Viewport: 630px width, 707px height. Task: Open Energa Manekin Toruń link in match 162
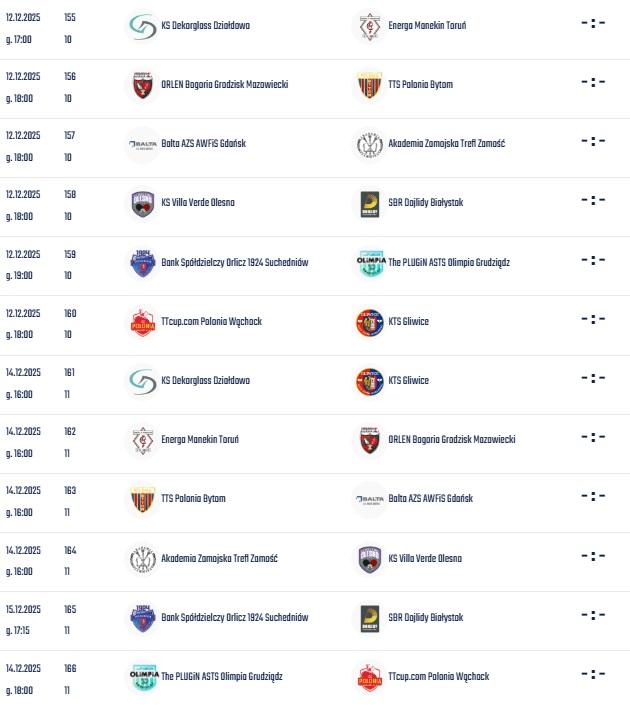pyautogui.click(x=199, y=440)
